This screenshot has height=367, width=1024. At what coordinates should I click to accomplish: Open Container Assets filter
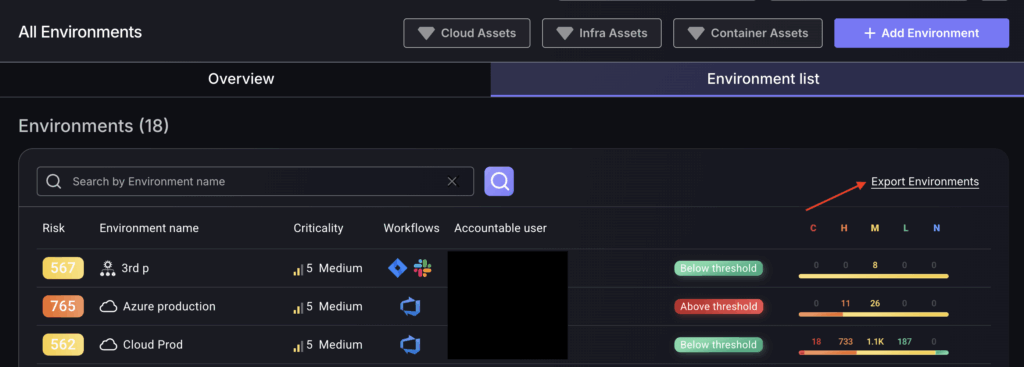tap(748, 33)
